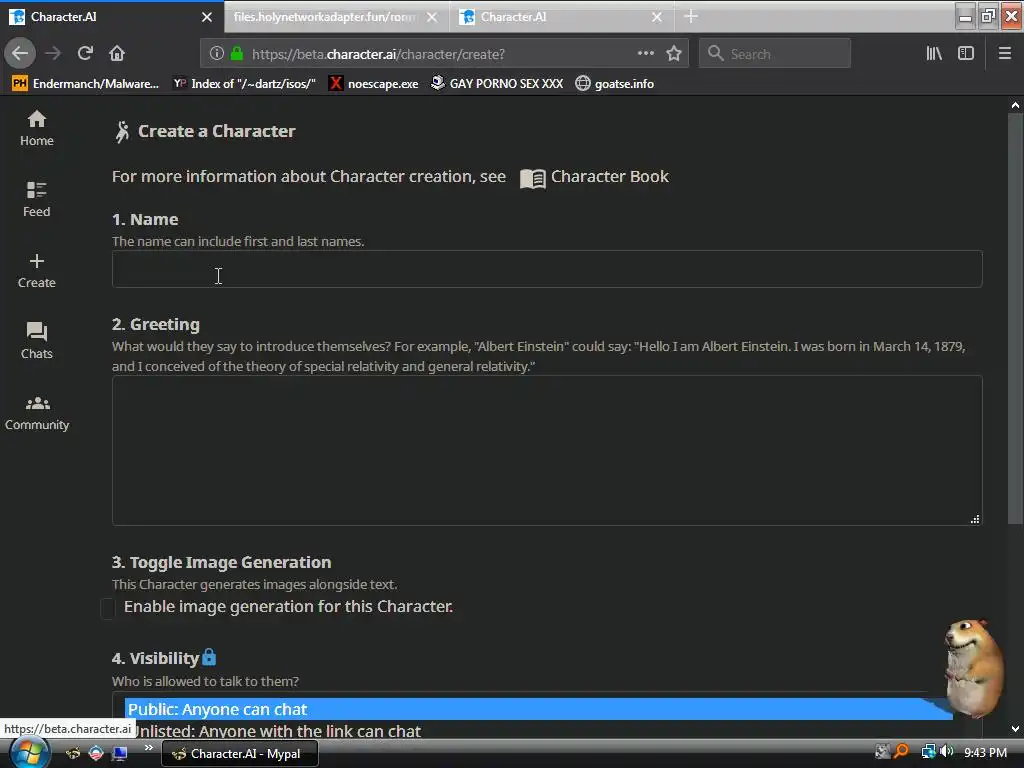The width and height of the screenshot is (1024, 768).
Task: Open the Character Book link
Action: click(x=594, y=177)
